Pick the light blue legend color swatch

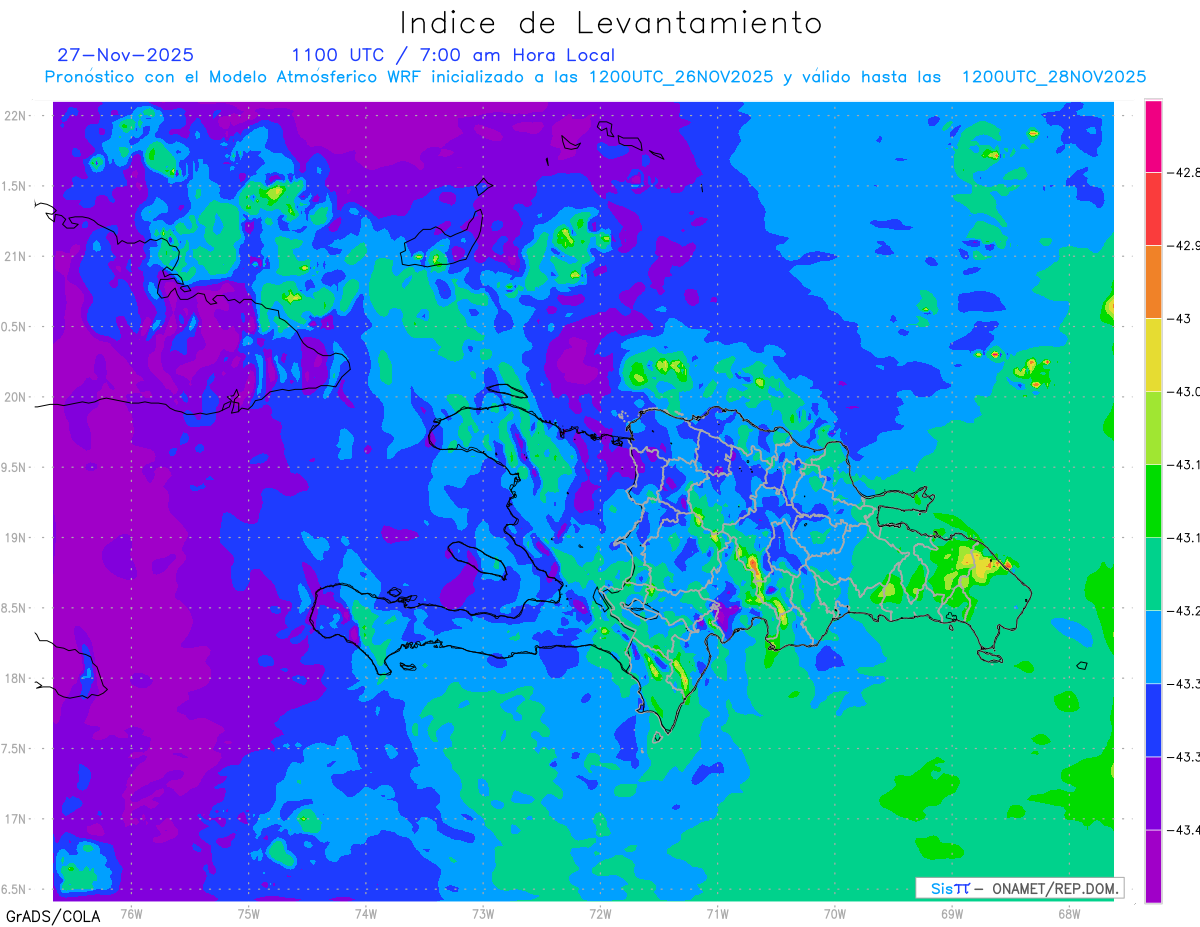point(1153,647)
